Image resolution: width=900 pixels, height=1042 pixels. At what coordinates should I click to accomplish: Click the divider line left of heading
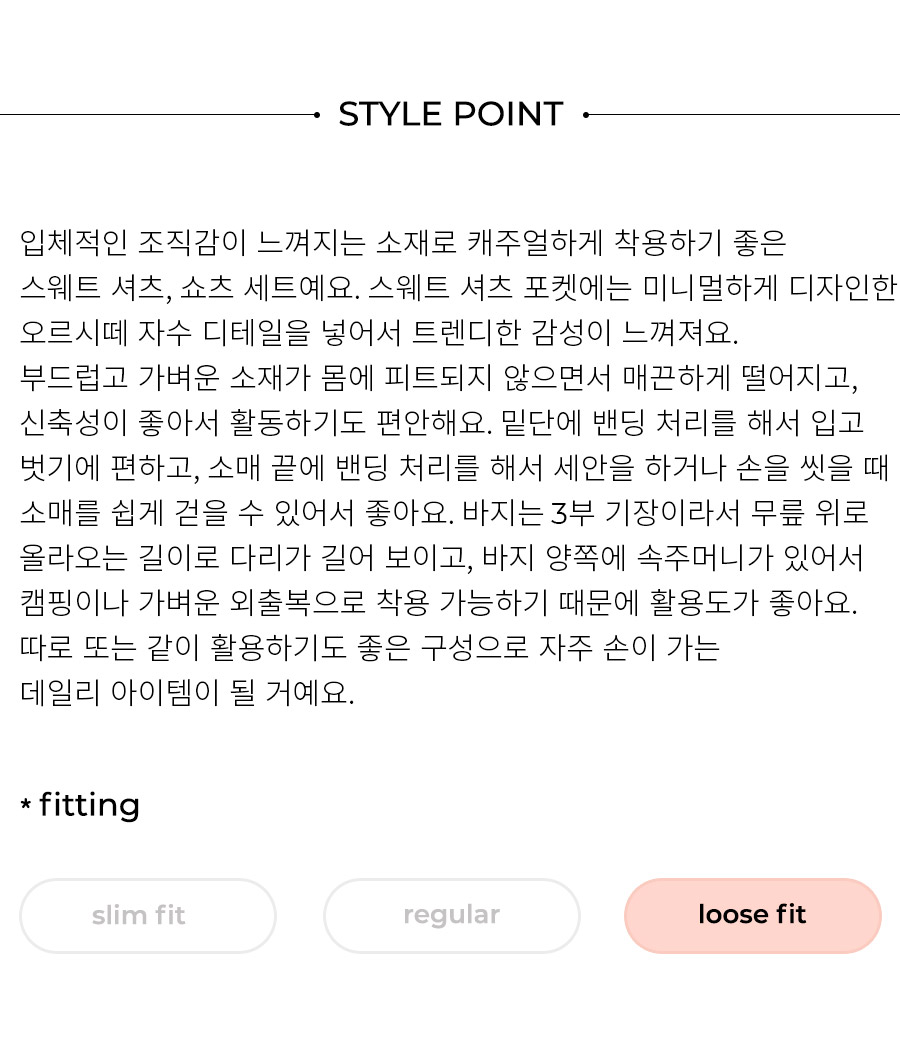click(157, 115)
